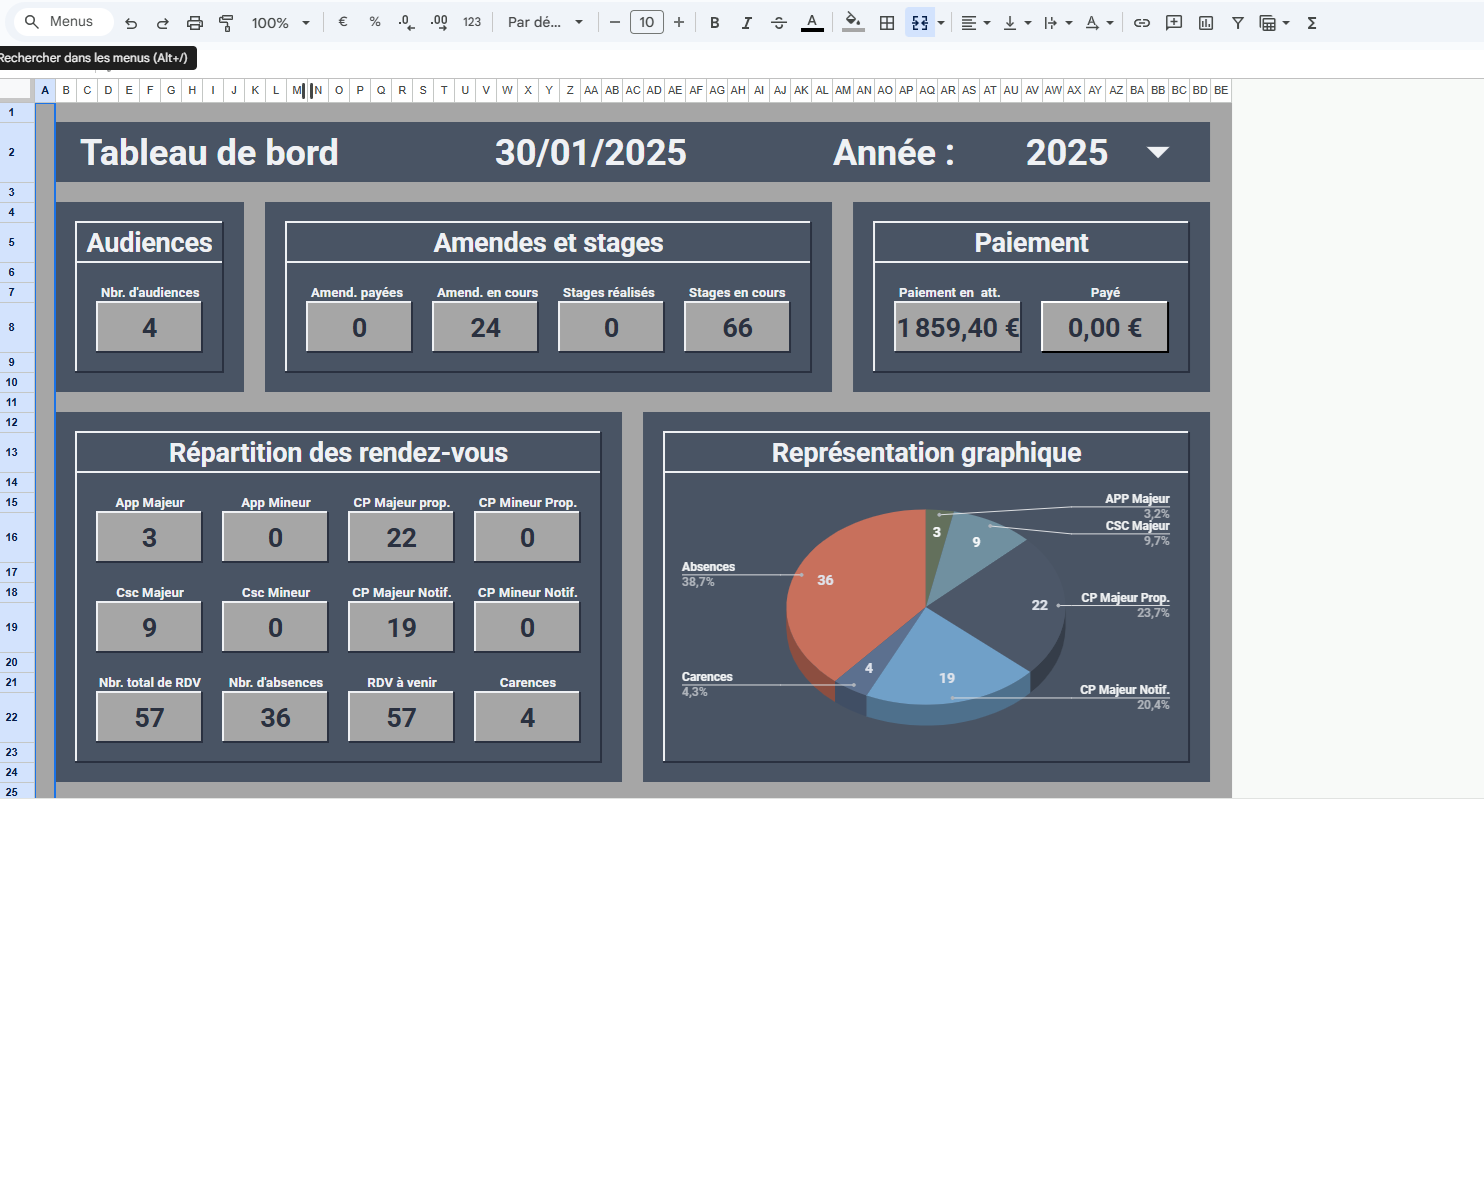Click the date 30/01/2025
Screen dimensions: 1484x1198
point(591,152)
